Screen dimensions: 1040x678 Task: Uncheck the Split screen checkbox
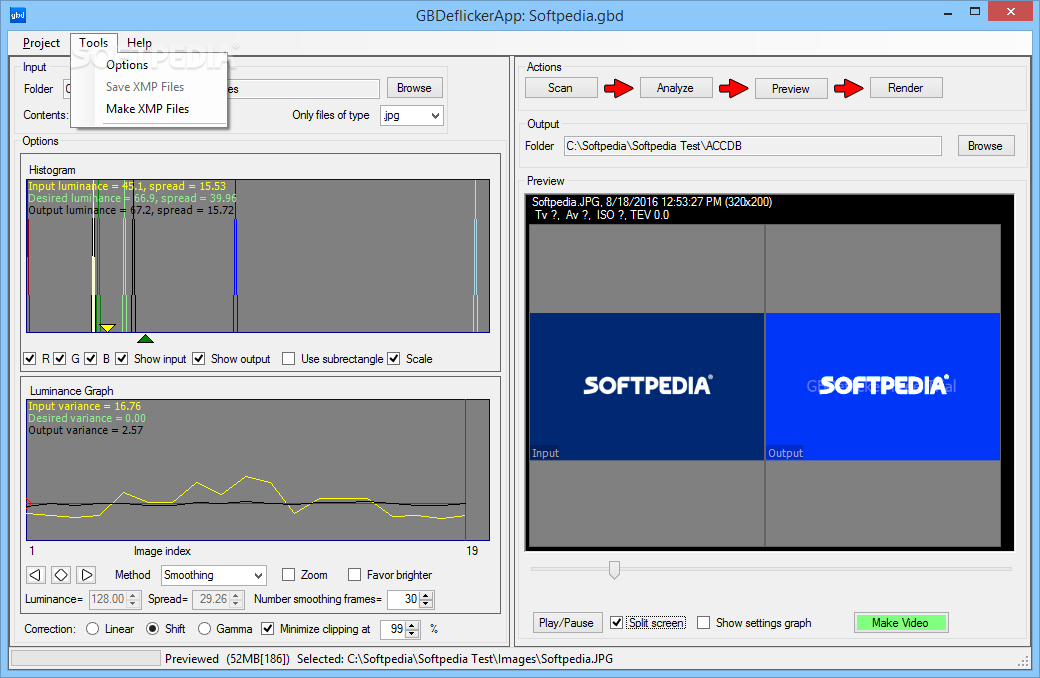[617, 622]
